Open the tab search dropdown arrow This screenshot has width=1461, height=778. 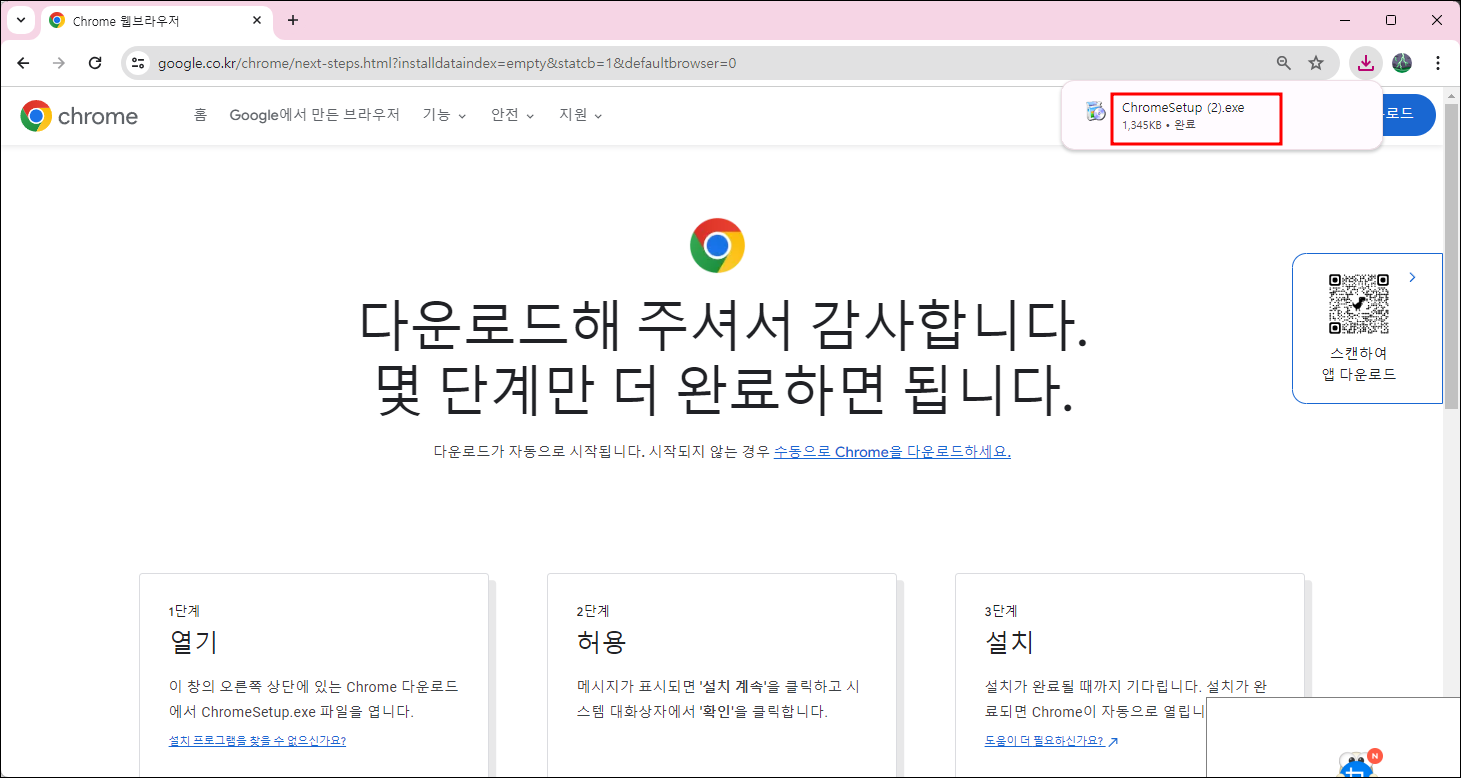point(21,20)
